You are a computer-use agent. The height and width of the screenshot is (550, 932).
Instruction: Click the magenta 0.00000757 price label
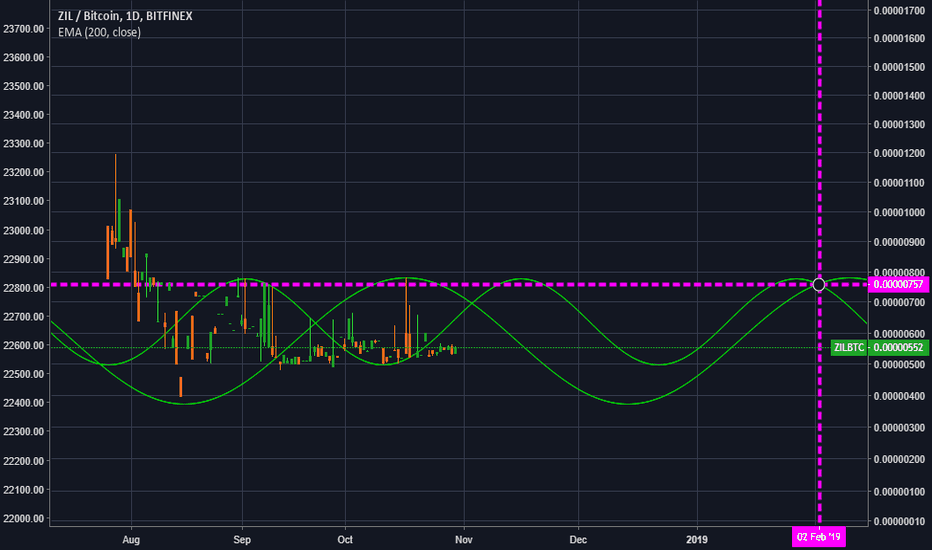click(898, 284)
